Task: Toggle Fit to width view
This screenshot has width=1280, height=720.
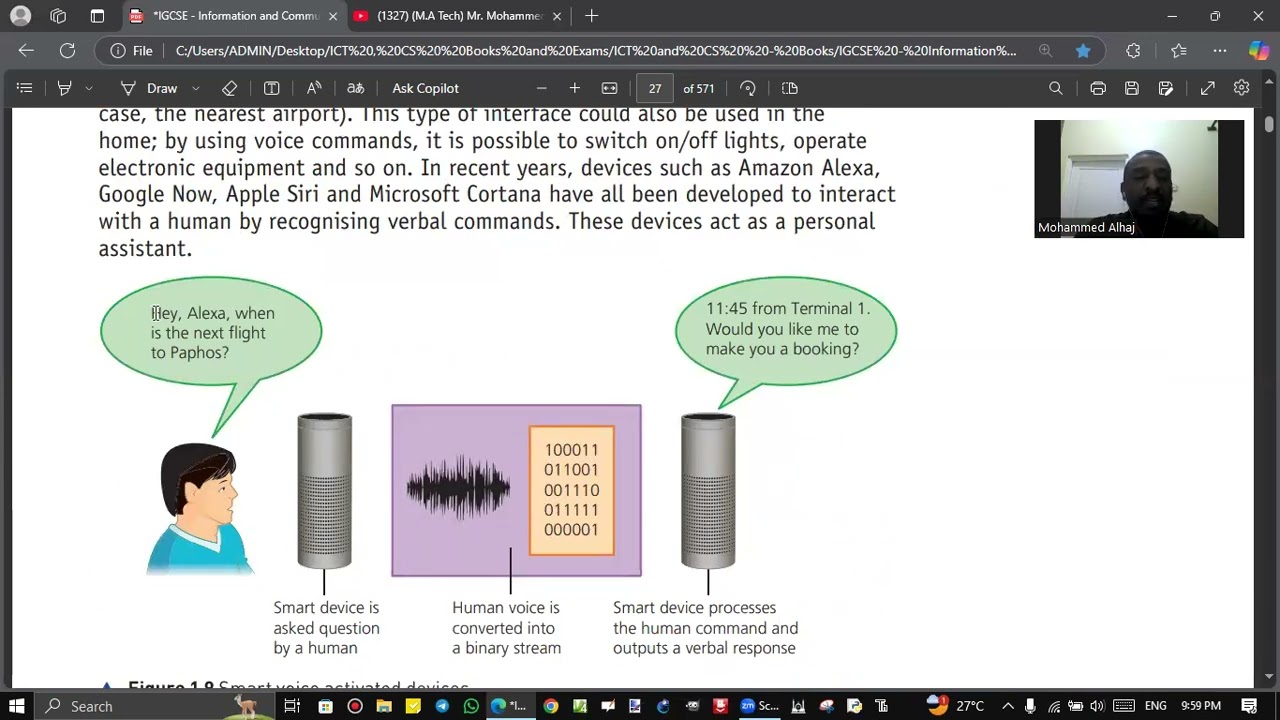Action: pos(609,88)
